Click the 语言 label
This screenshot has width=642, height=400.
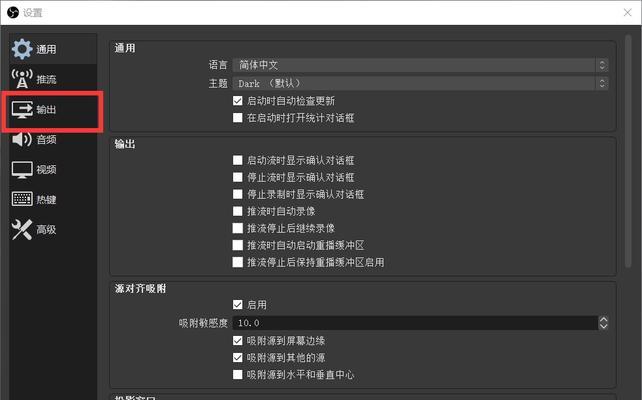click(x=218, y=65)
